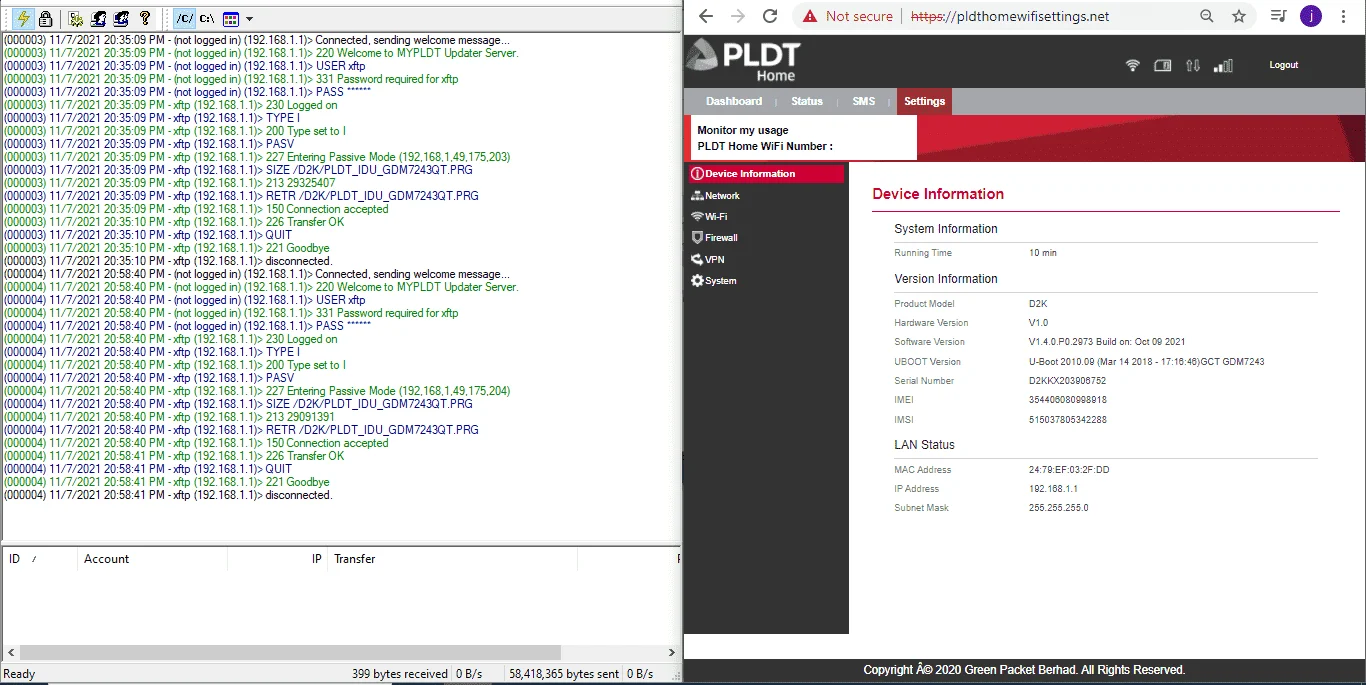This screenshot has width=1366, height=685.
Task: Open Wi-Fi settings in the sidebar
Action: pos(709,217)
